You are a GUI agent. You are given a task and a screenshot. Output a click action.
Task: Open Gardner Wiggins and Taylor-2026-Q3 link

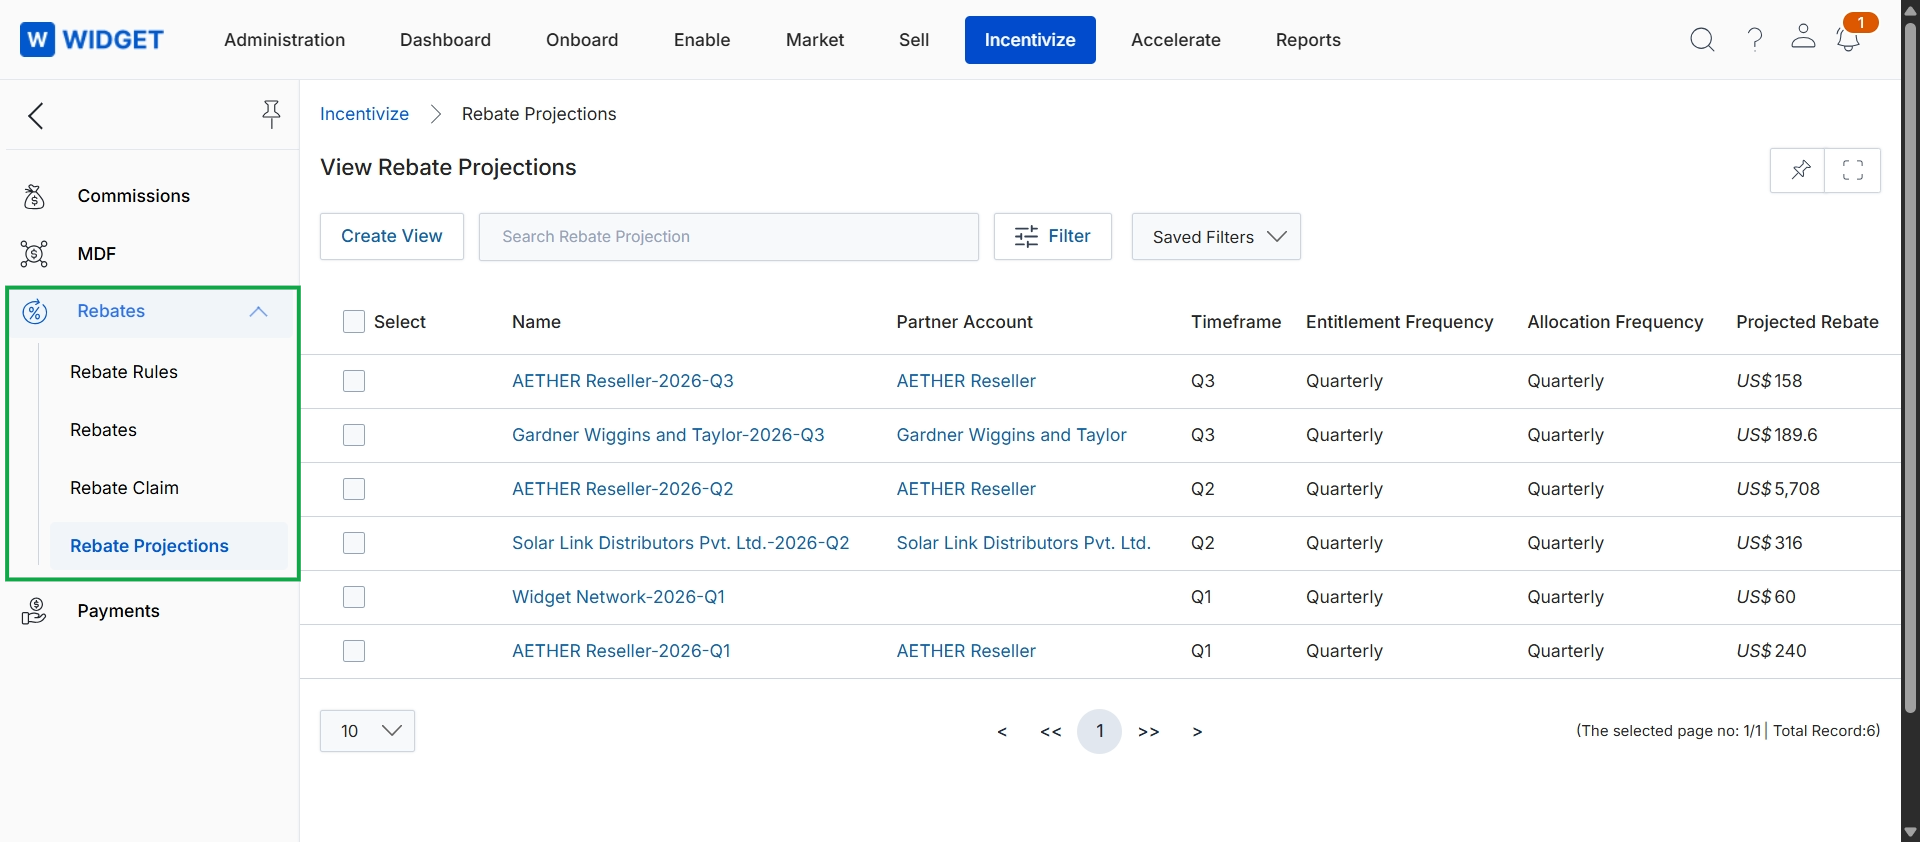click(x=668, y=435)
